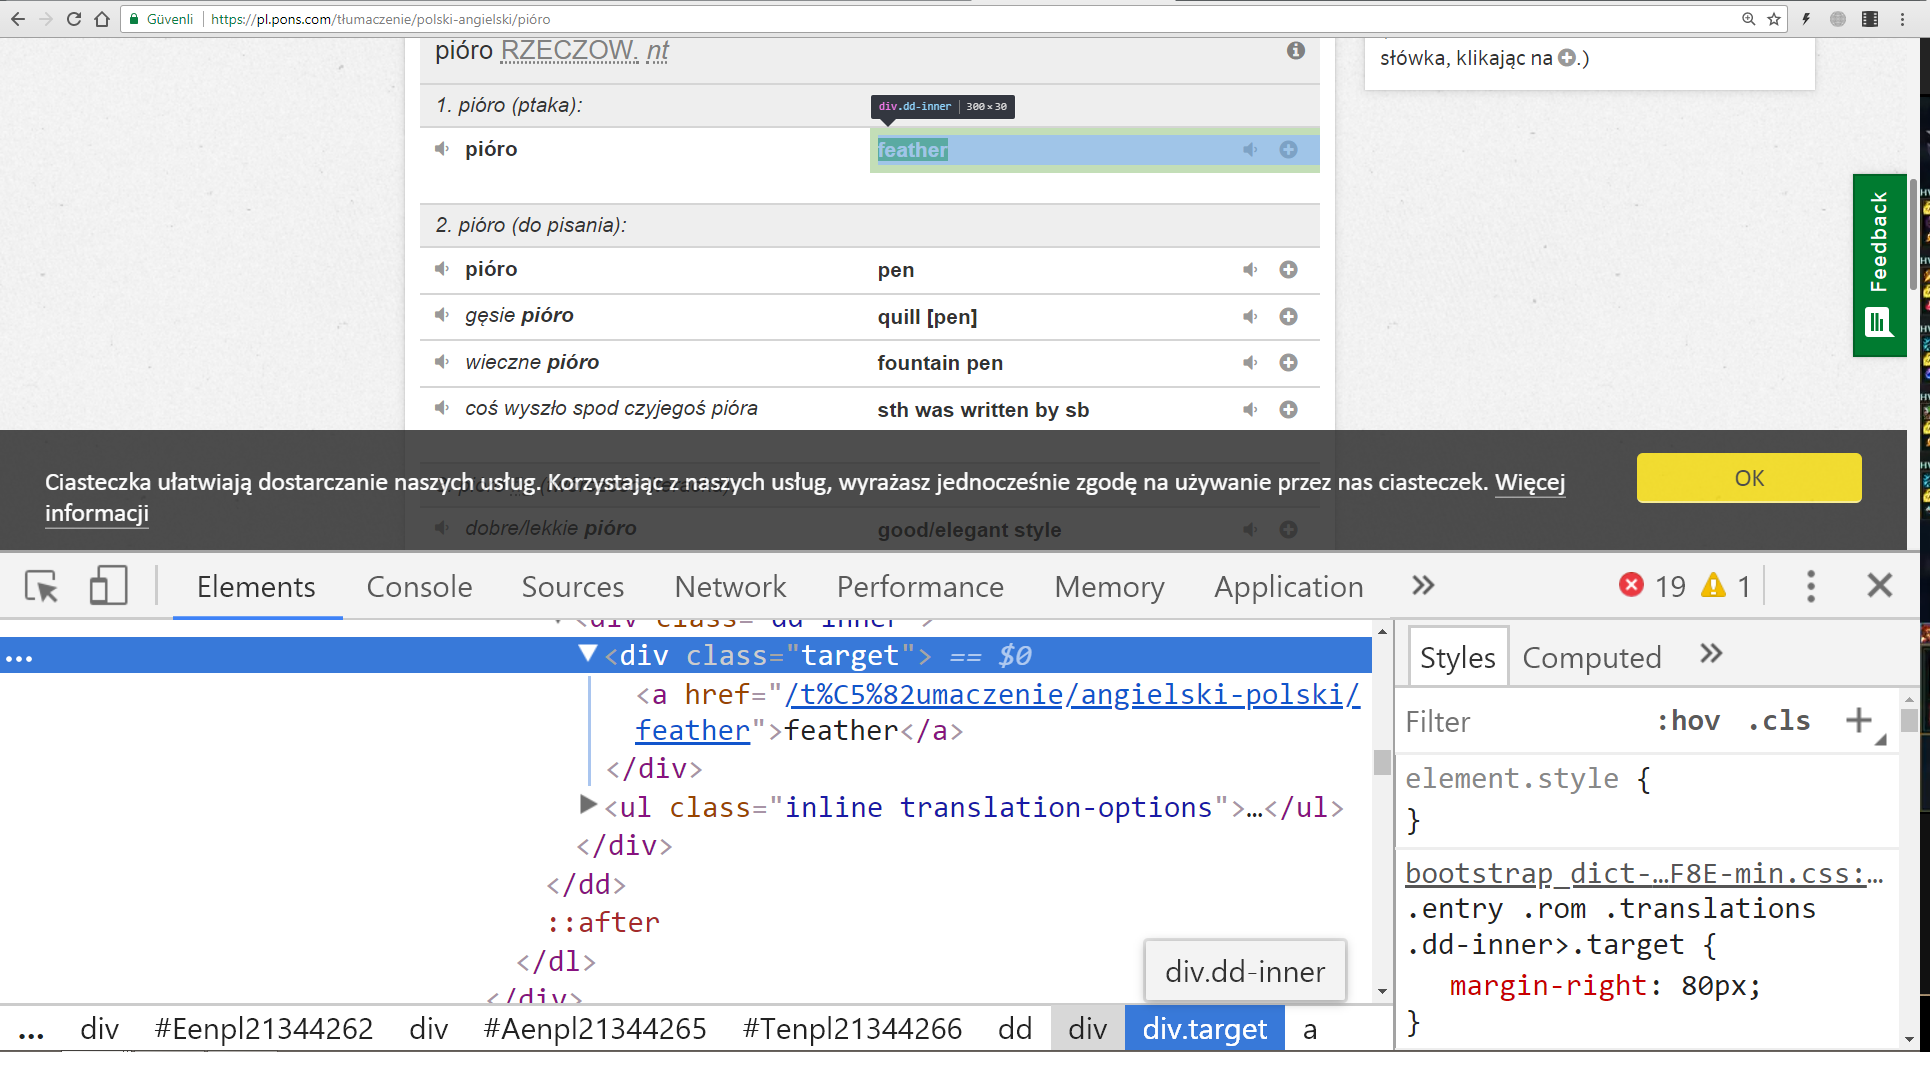
Task: Show more DevTools tabs chevron
Action: 1423,586
